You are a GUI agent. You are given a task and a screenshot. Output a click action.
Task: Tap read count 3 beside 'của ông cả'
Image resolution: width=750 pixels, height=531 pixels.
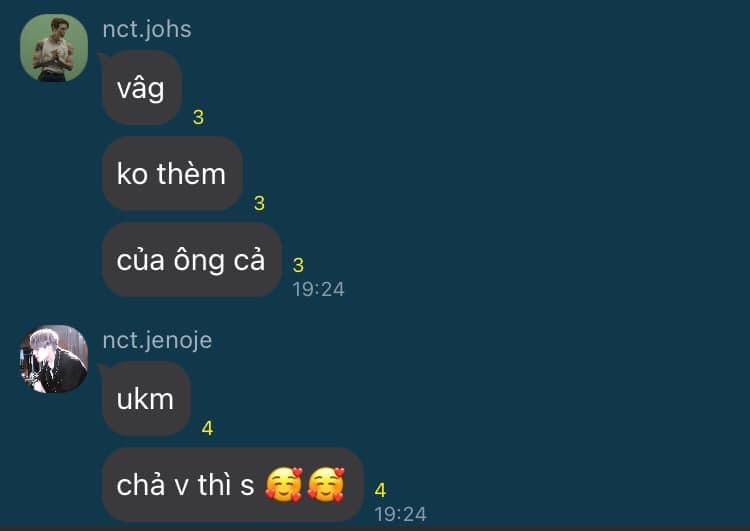click(298, 265)
